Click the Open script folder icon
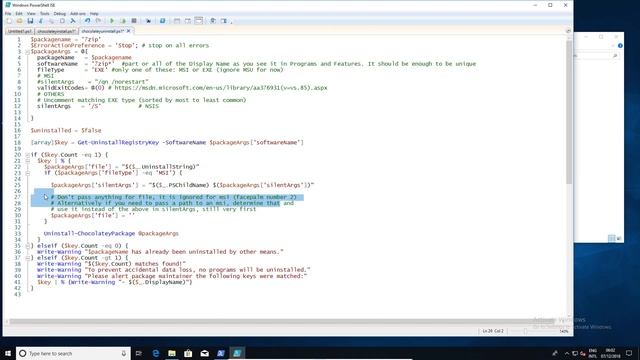640x360 pixels. pos(20,20)
